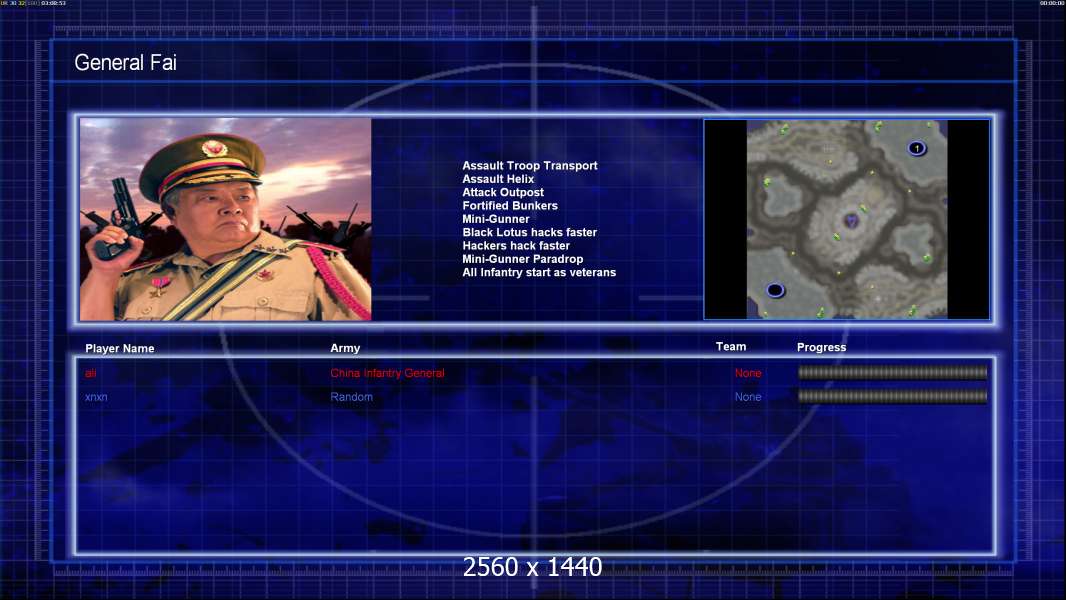Click team value 'None' for ali
The image size is (1066, 600).
tap(748, 373)
